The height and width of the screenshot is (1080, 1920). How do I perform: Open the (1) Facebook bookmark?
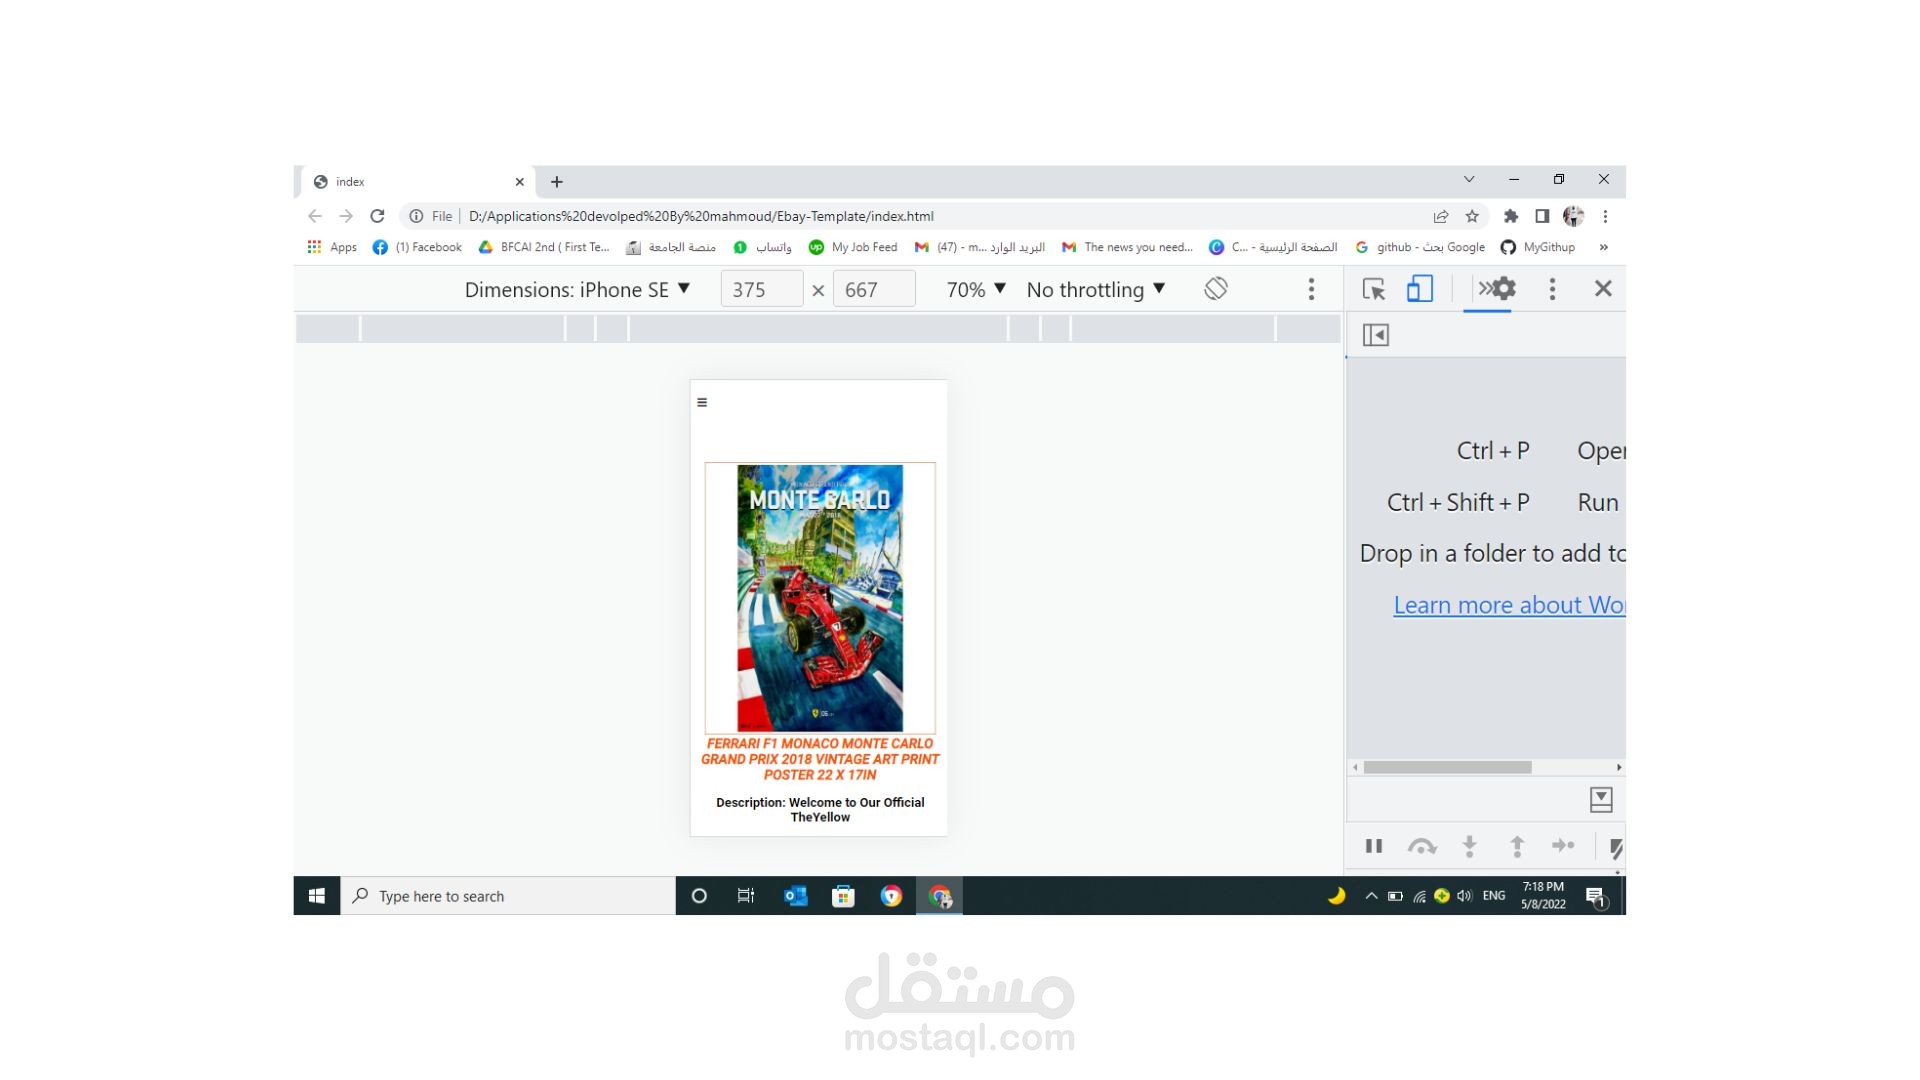coord(417,247)
